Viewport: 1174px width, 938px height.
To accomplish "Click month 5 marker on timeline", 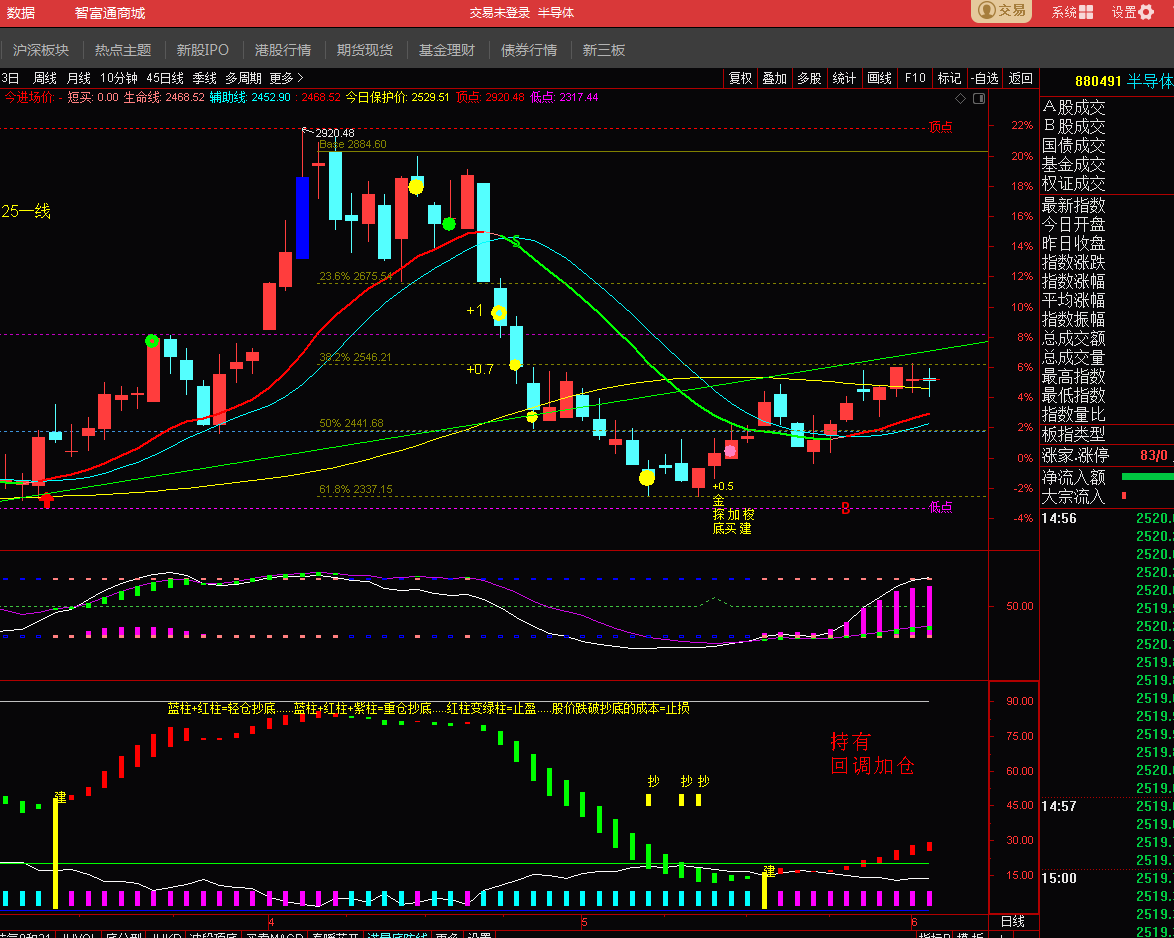I will [x=584, y=922].
